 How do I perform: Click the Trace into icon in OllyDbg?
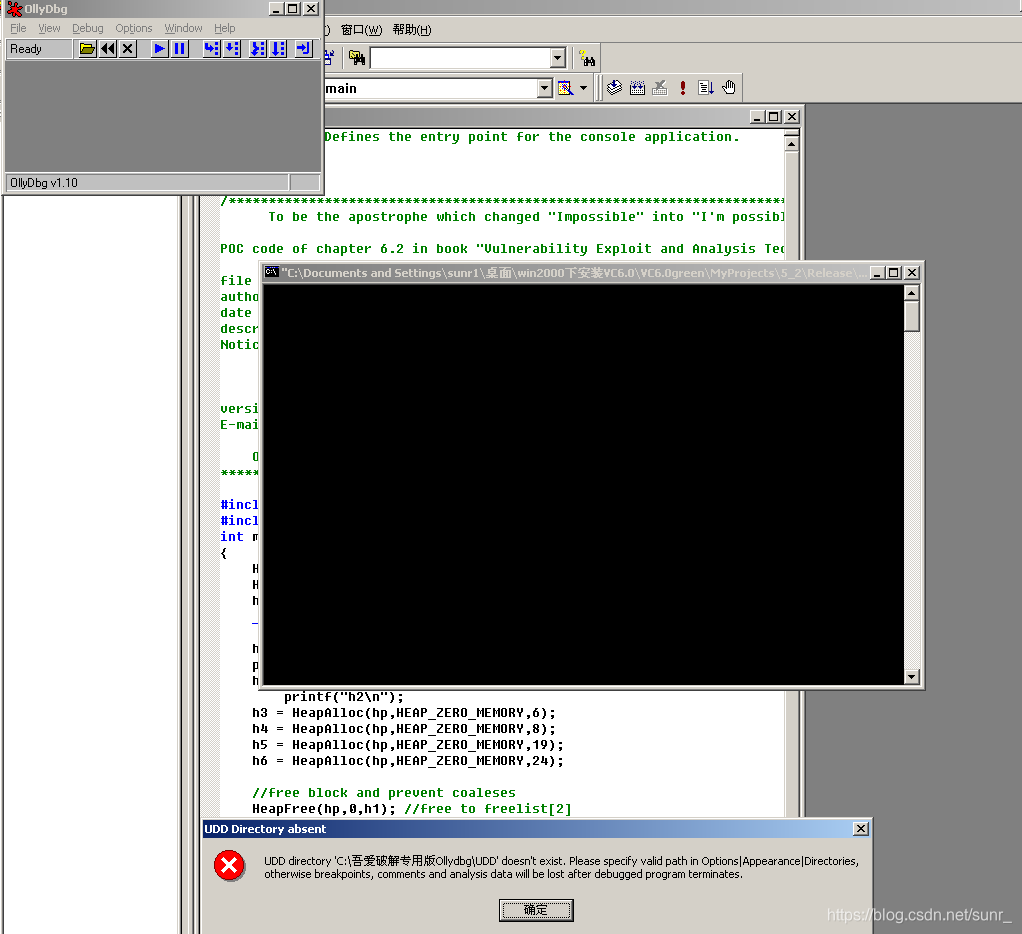tap(258, 49)
